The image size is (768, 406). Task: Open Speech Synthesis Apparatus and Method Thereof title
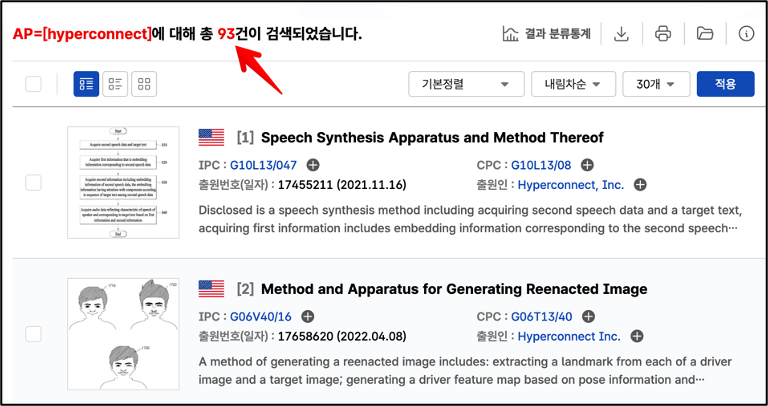(432, 138)
